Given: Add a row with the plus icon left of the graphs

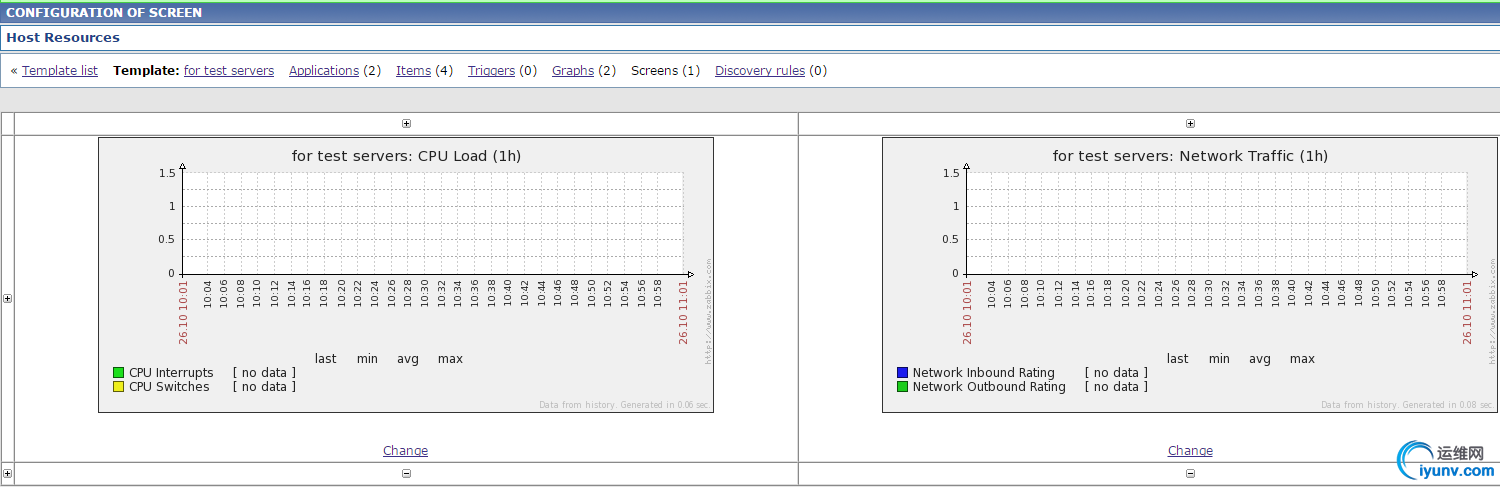Looking at the screenshot, I should [8, 299].
